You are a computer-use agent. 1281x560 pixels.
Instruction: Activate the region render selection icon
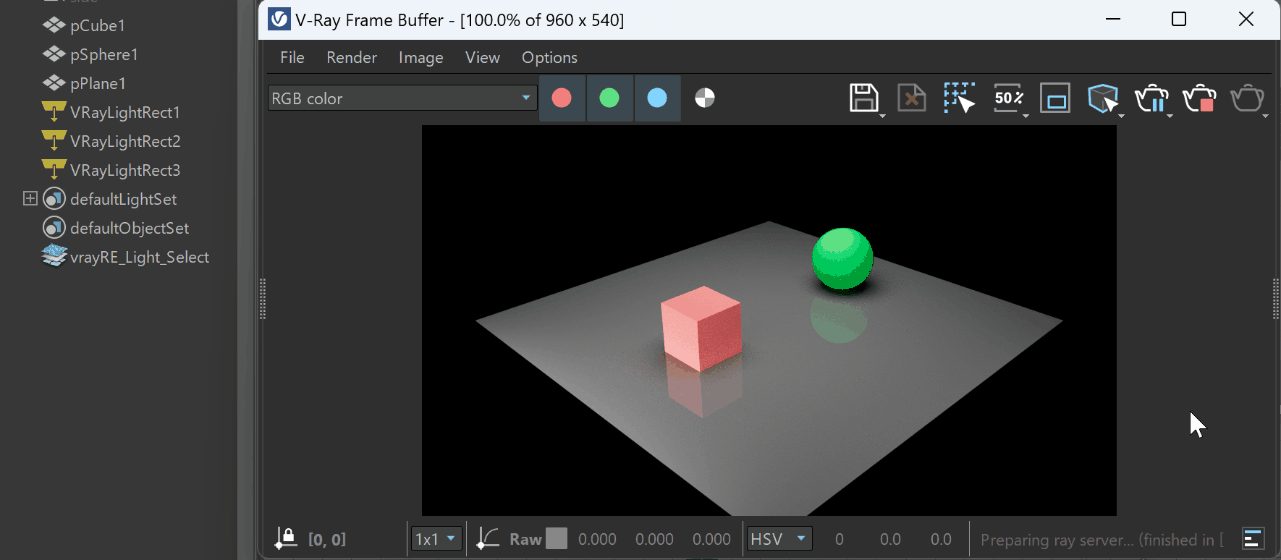tap(959, 98)
